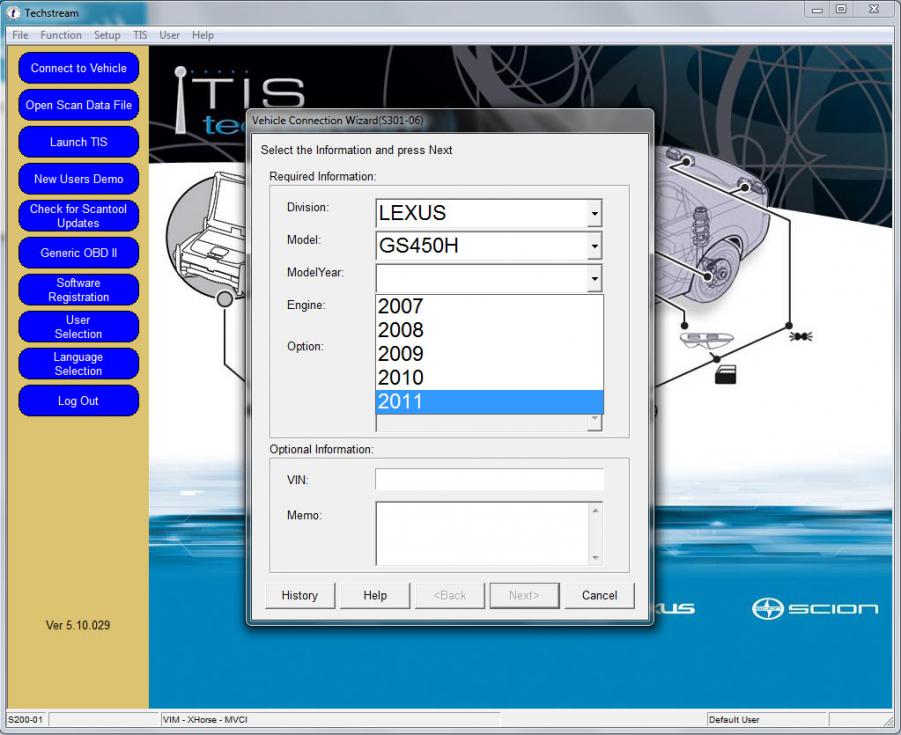Expand the Division dropdown showing LEXUS

[595, 213]
